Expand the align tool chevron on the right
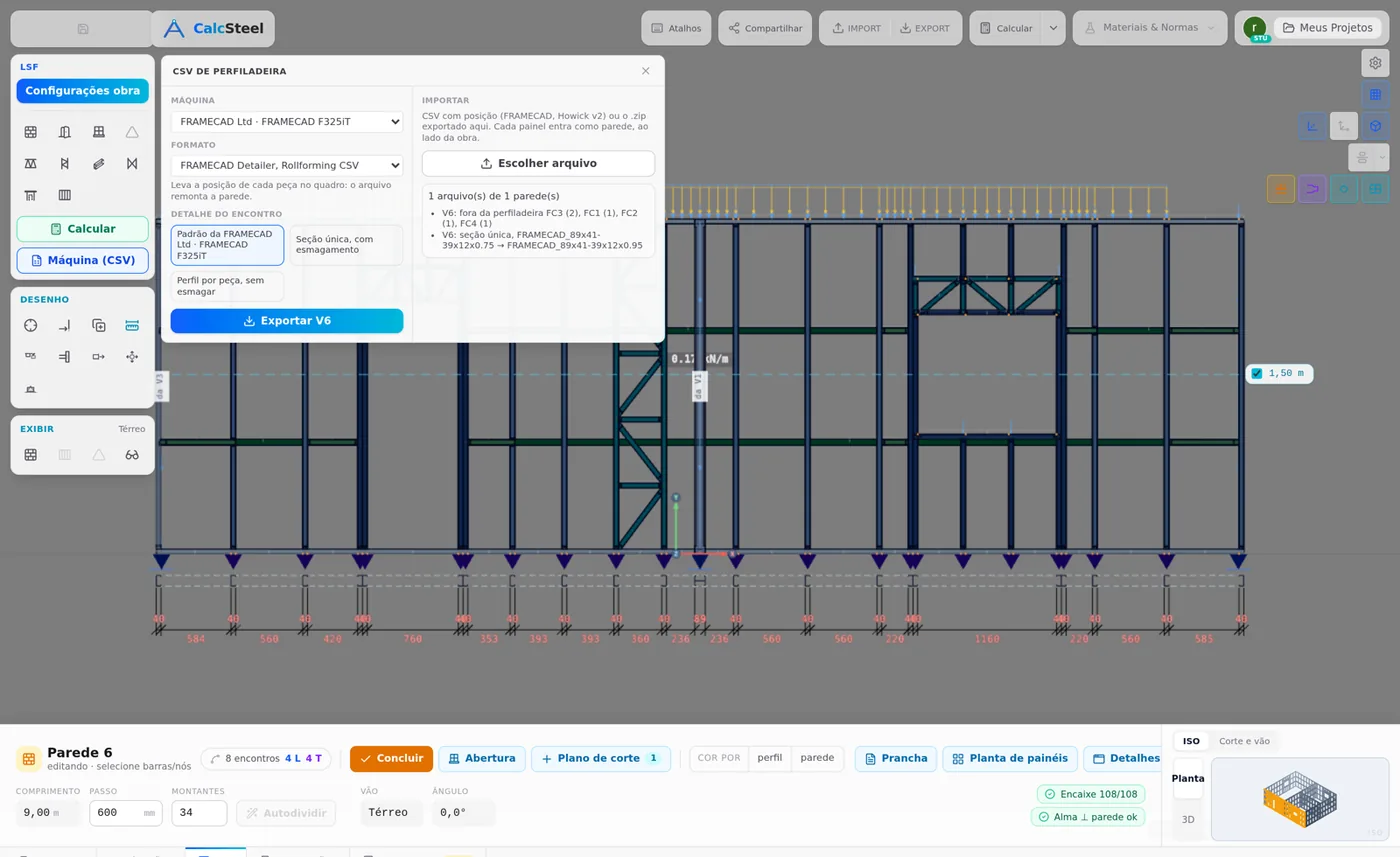The width and height of the screenshot is (1400, 857). [x=1382, y=157]
